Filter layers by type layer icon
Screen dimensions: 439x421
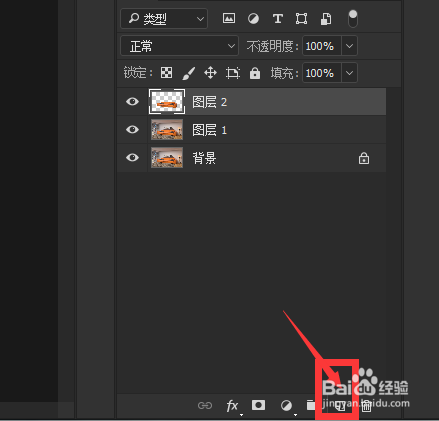point(278,18)
